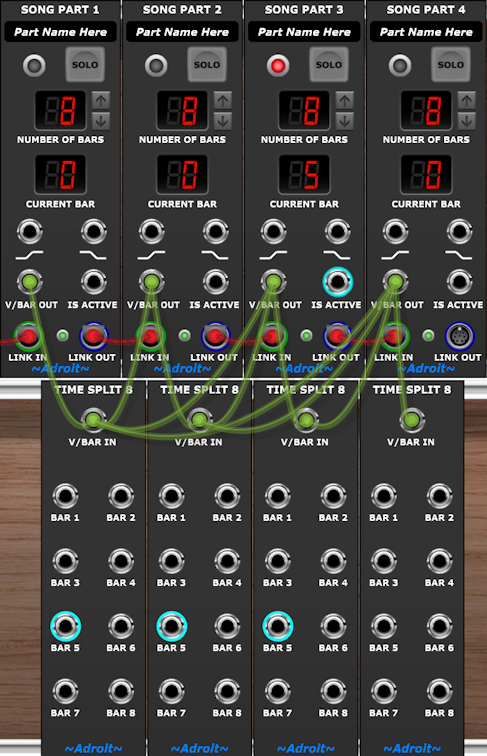
Task: Click the Adroit logo on Song Part 3
Action: (304, 369)
